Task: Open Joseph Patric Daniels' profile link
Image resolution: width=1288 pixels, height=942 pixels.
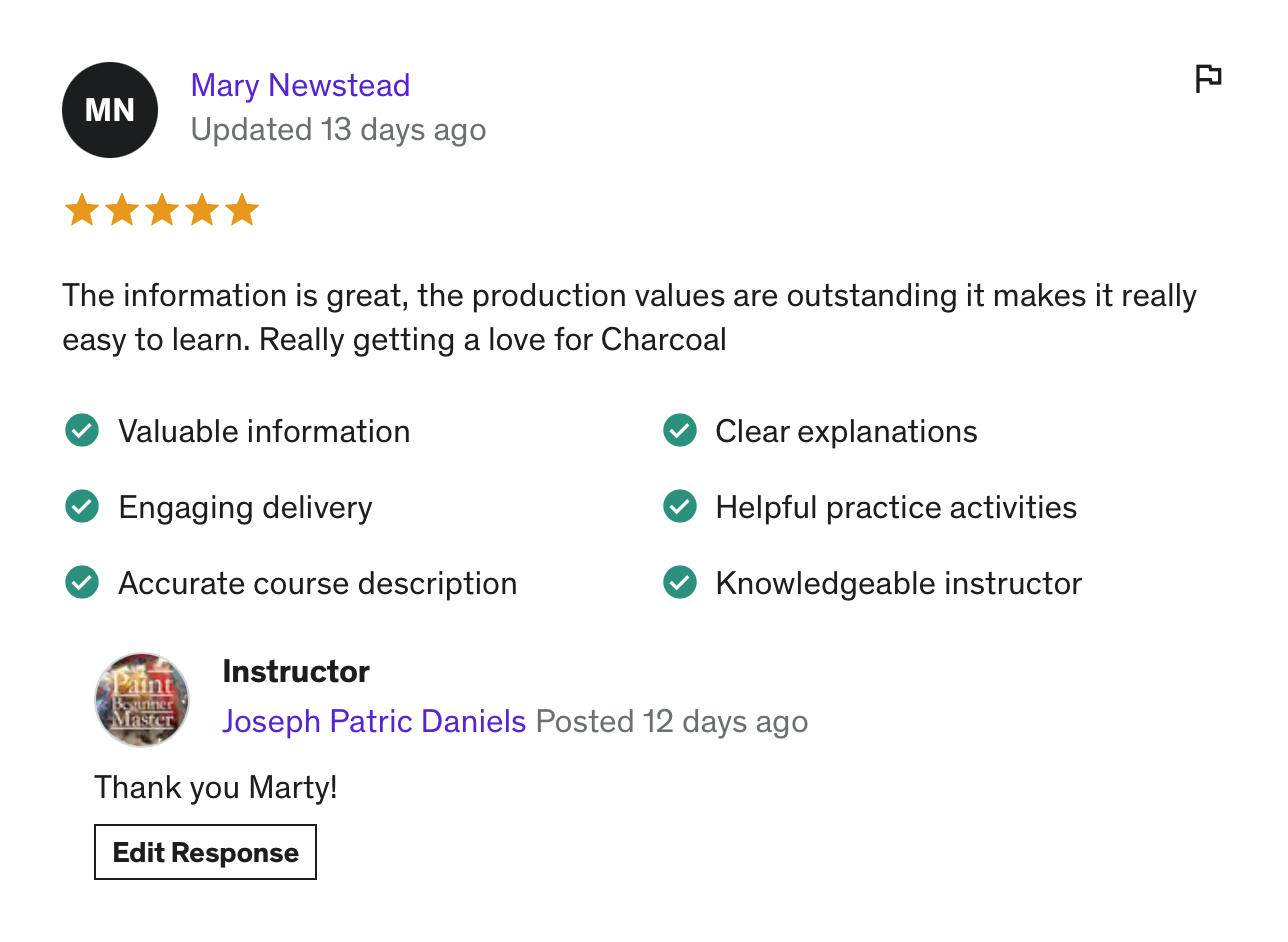Action: [x=374, y=721]
